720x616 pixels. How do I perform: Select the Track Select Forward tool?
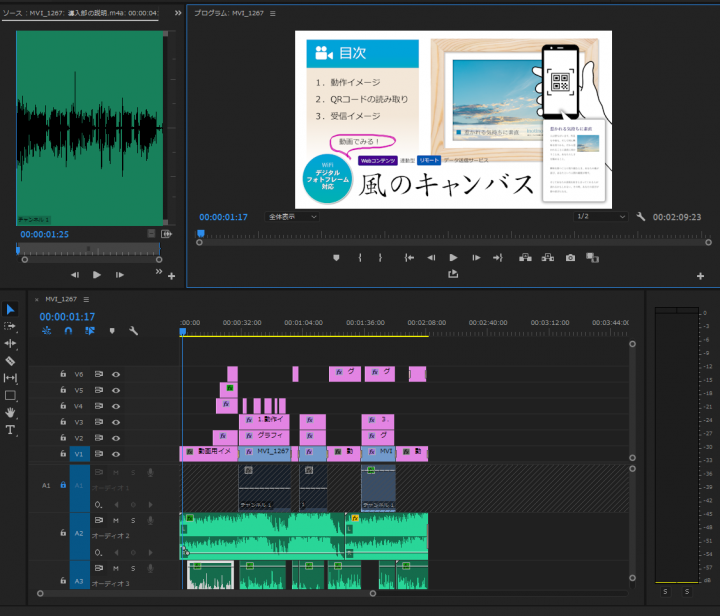(x=10, y=326)
